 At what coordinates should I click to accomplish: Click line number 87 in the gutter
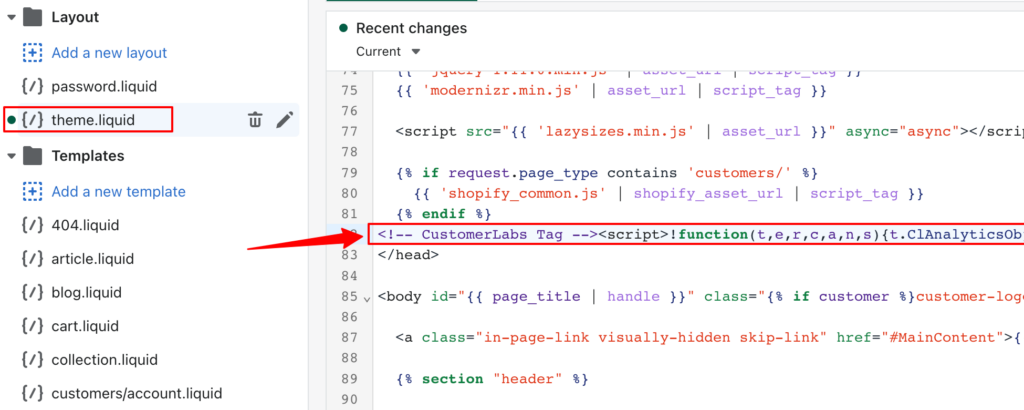click(349, 338)
